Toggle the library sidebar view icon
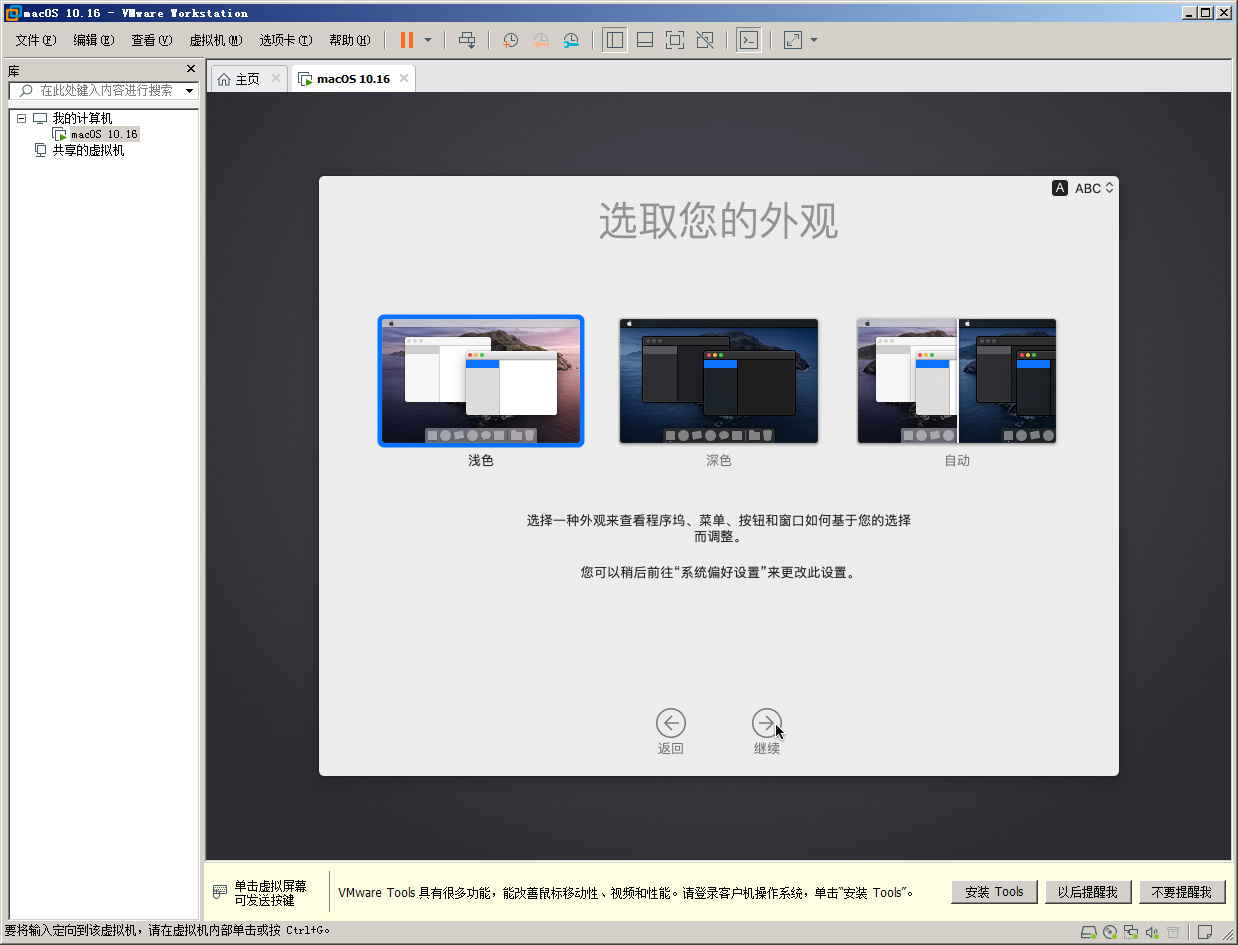The height and width of the screenshot is (945, 1238). tap(615, 40)
